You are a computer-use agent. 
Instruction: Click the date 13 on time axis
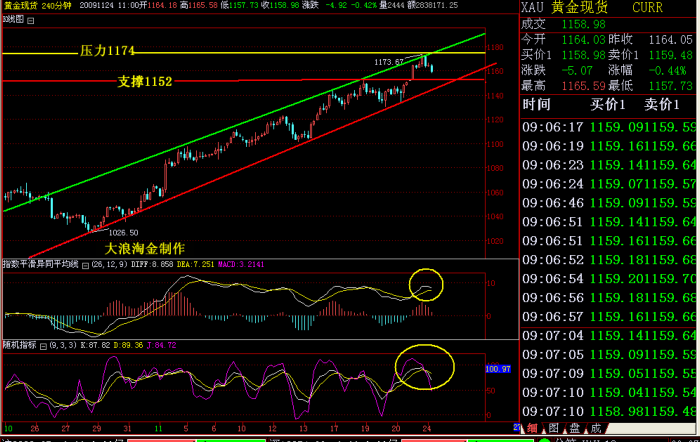pos(303,429)
